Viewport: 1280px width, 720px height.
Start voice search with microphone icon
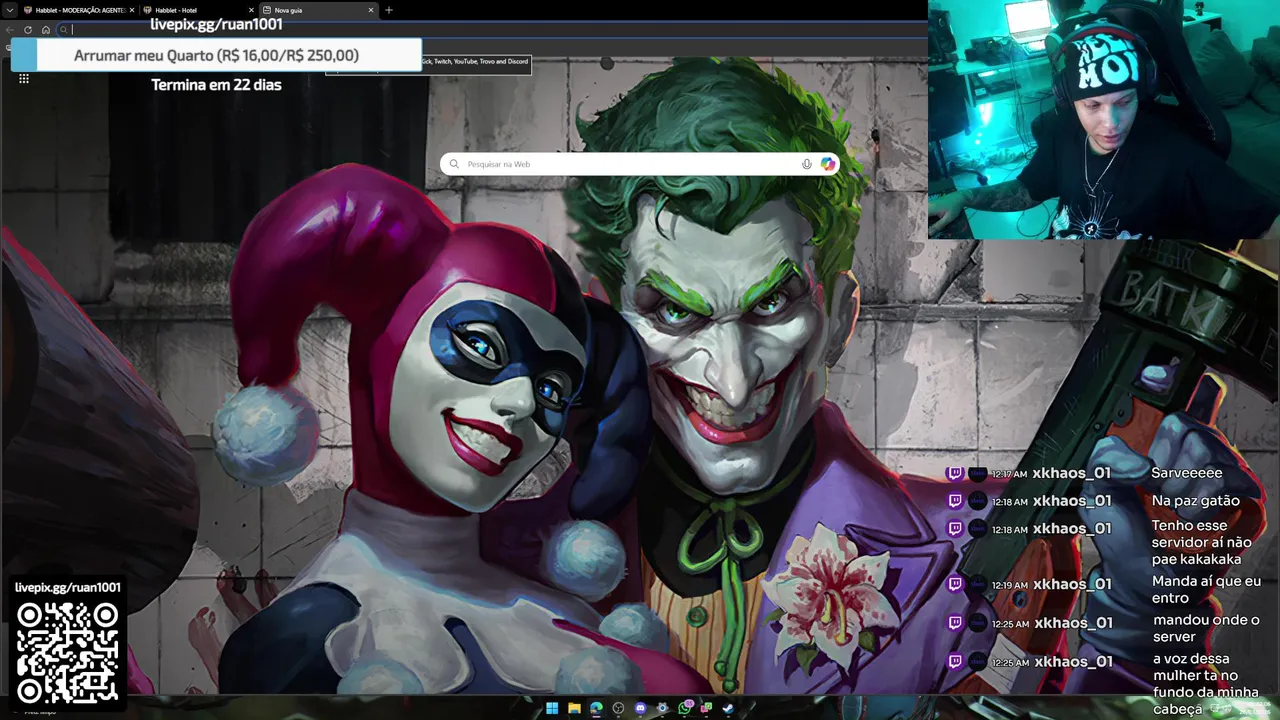pos(807,164)
